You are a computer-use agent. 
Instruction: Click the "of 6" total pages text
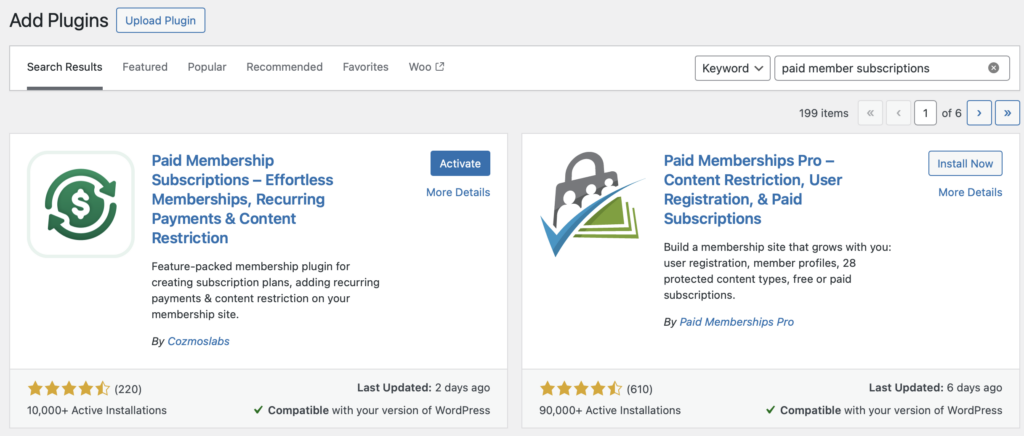click(x=952, y=113)
